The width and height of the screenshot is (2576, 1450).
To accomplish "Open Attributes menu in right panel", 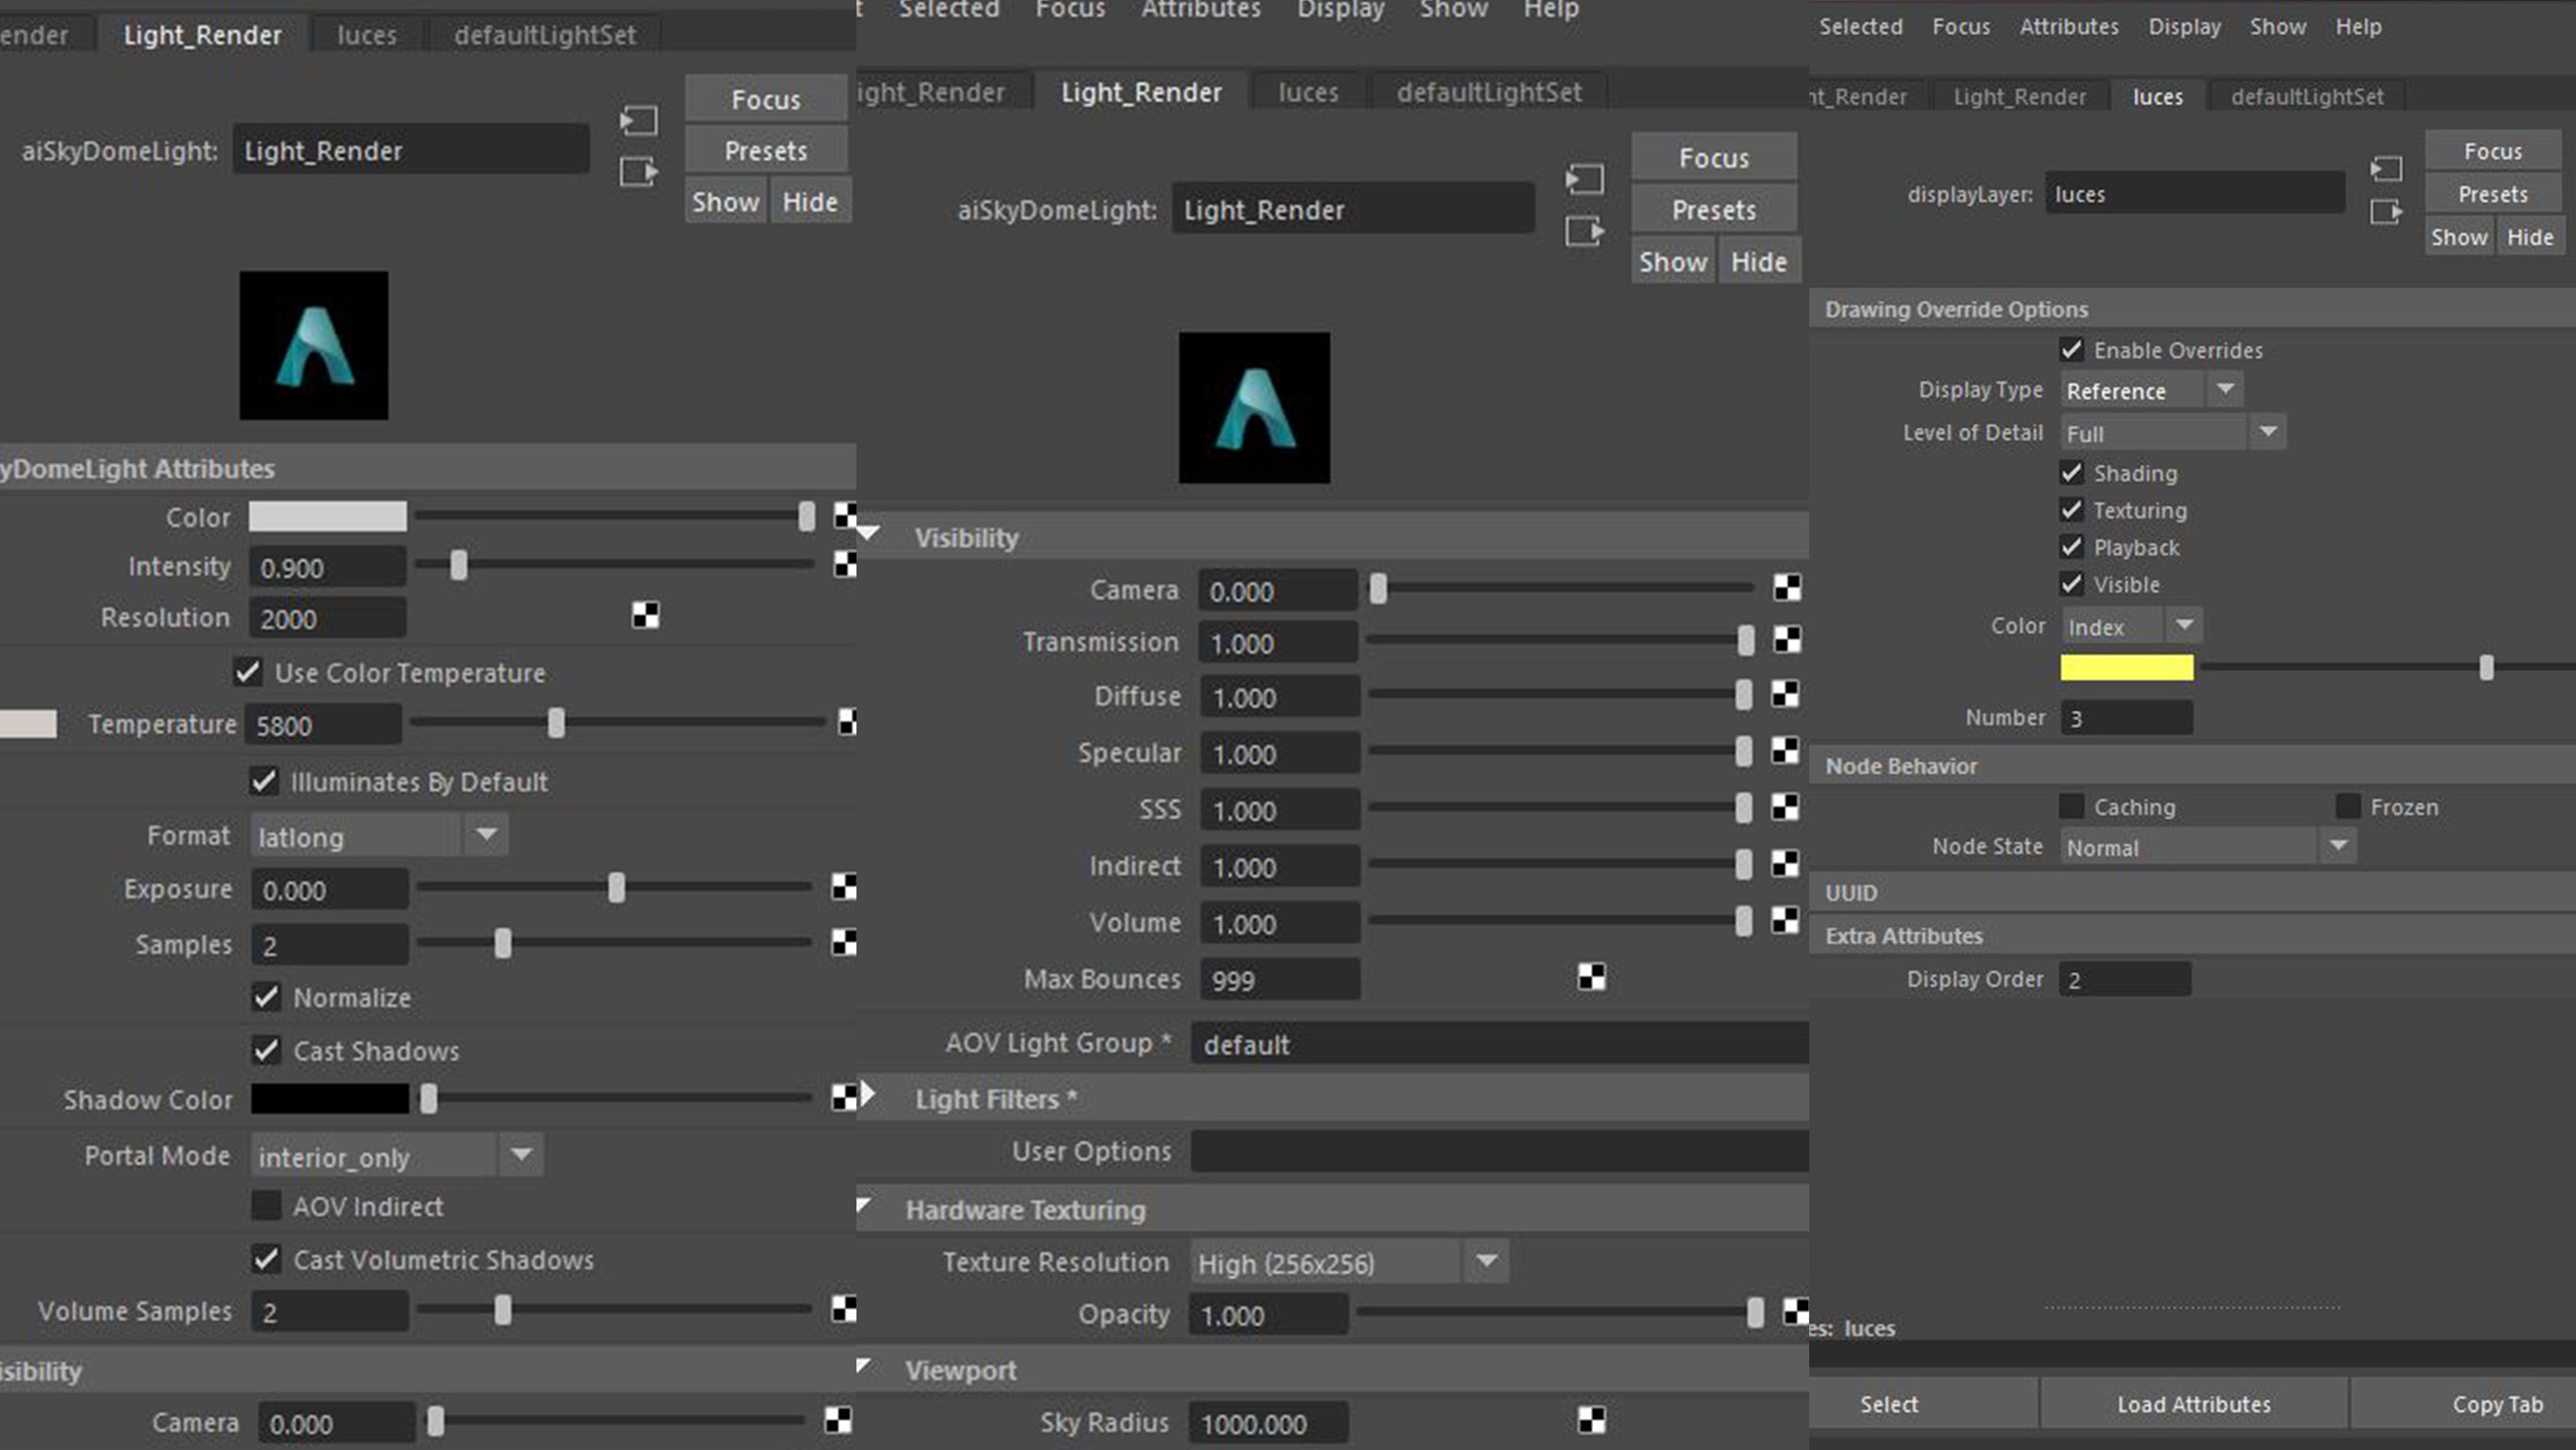I will tap(2069, 27).
